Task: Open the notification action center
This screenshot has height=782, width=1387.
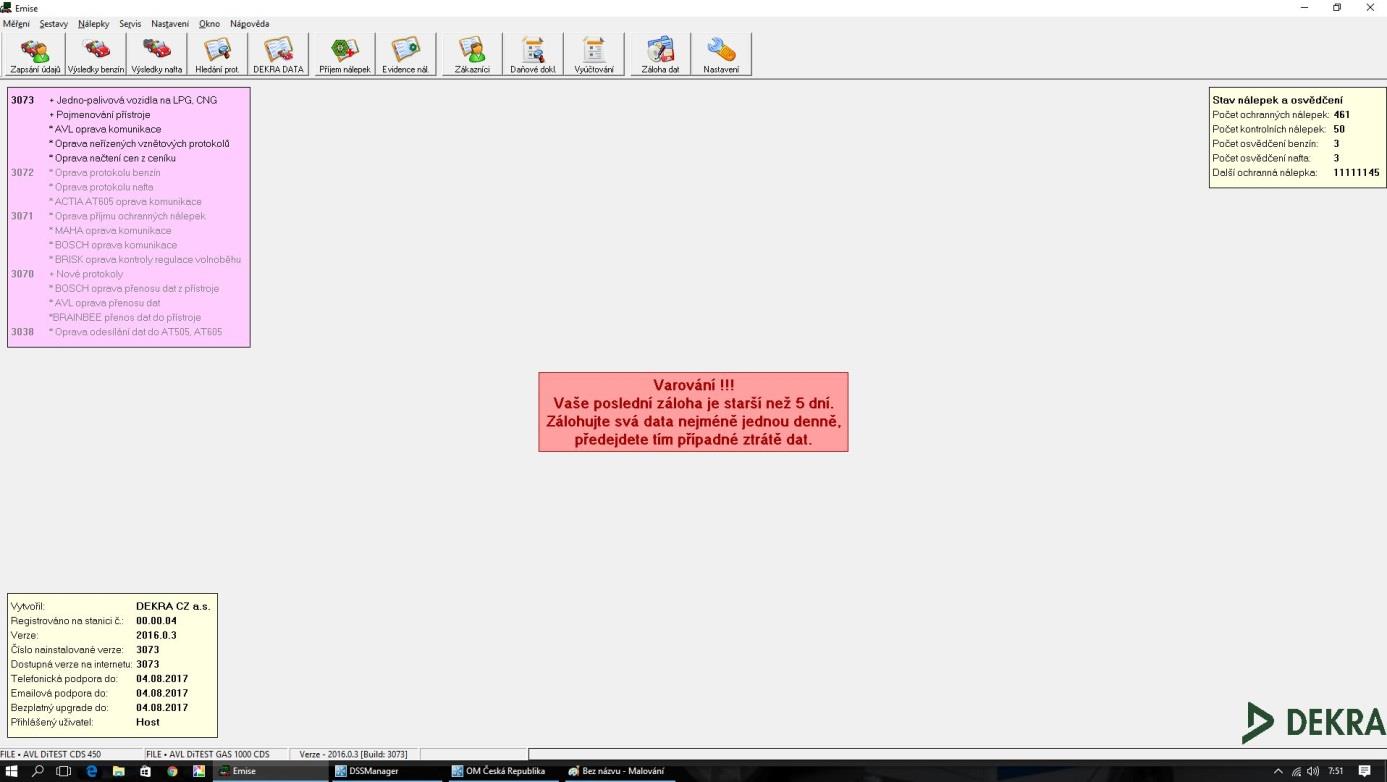Action: coord(1364,771)
